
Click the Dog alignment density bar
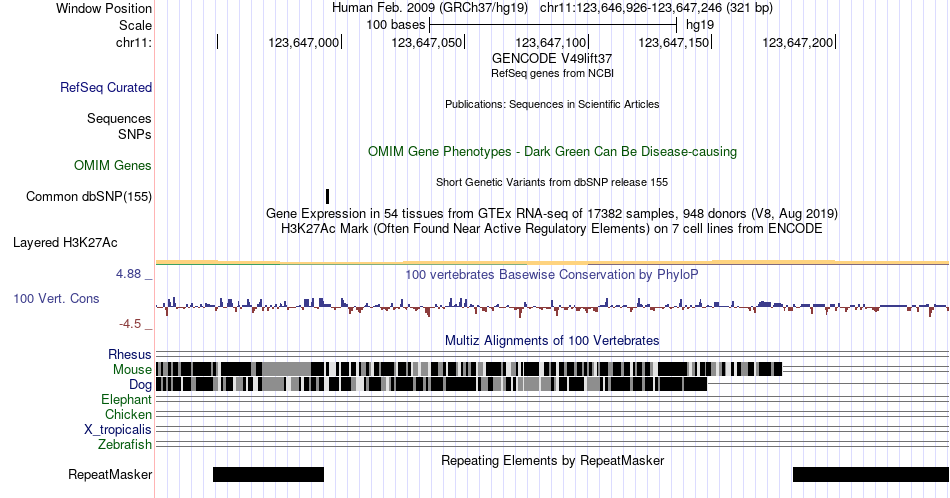(x=431, y=384)
